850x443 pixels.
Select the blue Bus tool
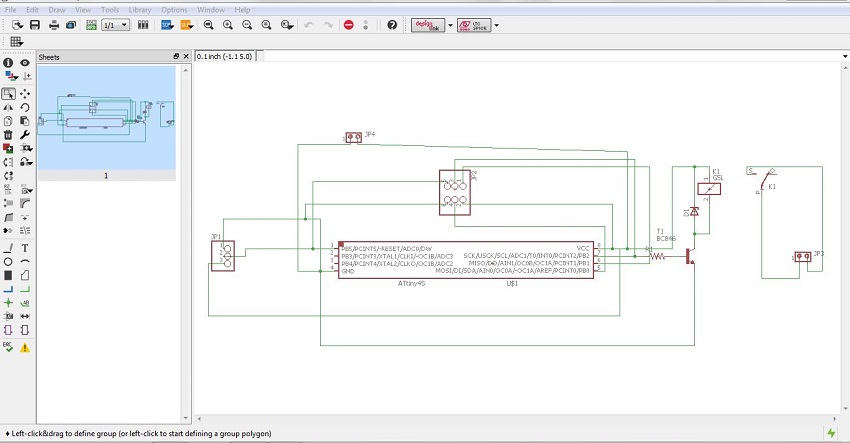tap(8, 289)
